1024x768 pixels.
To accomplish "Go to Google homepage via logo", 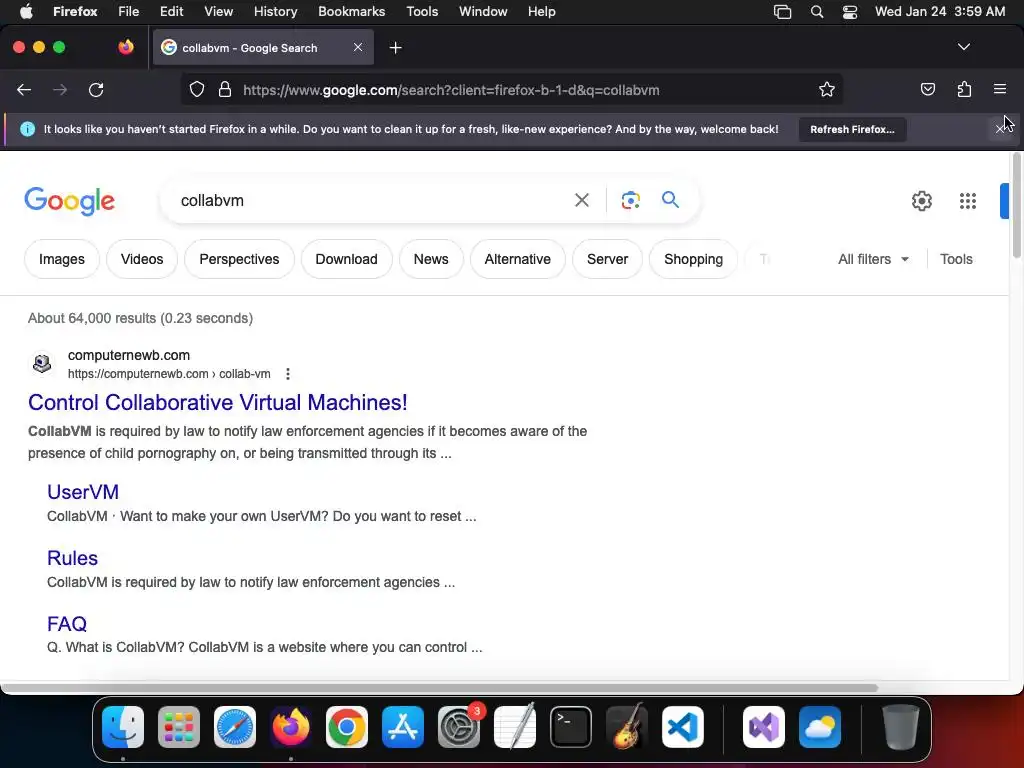I will click(x=69, y=200).
